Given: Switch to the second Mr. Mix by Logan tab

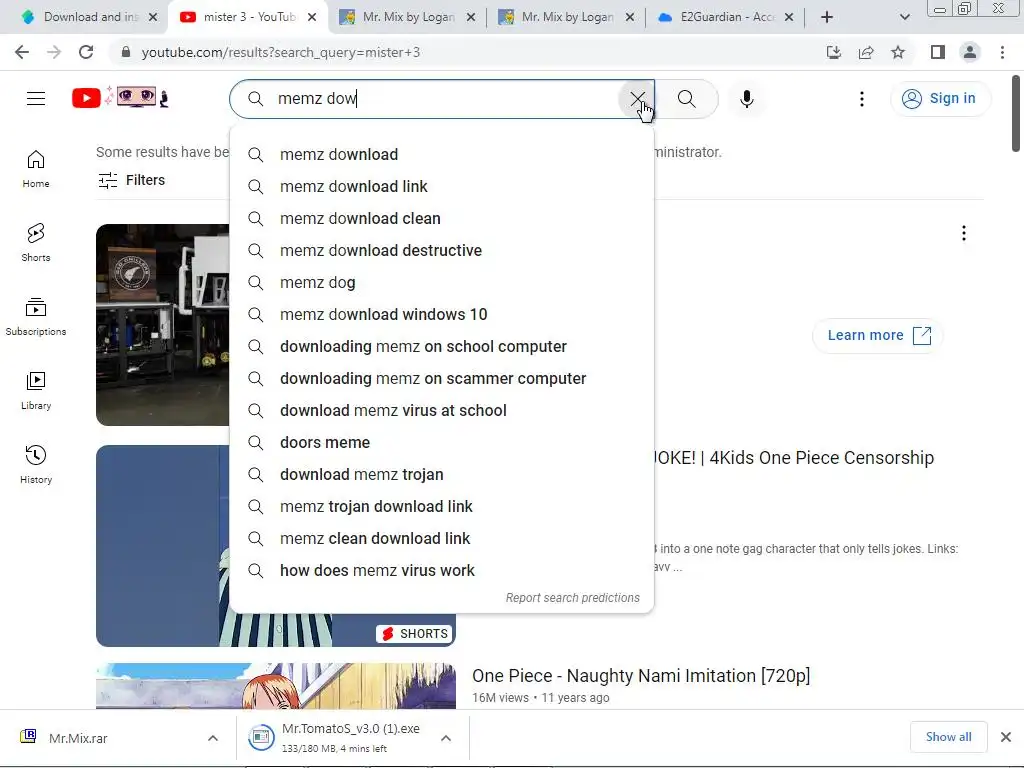Looking at the screenshot, I should (x=567, y=17).
